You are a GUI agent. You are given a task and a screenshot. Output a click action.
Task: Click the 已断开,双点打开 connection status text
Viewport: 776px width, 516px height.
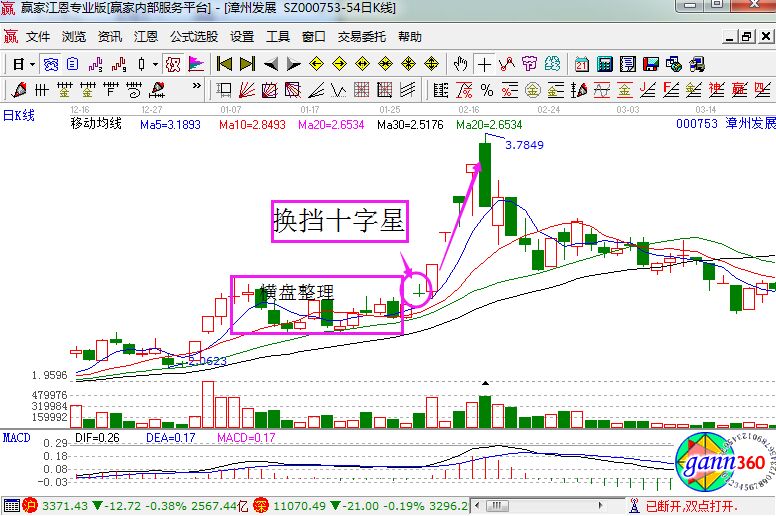pyautogui.click(x=690, y=507)
